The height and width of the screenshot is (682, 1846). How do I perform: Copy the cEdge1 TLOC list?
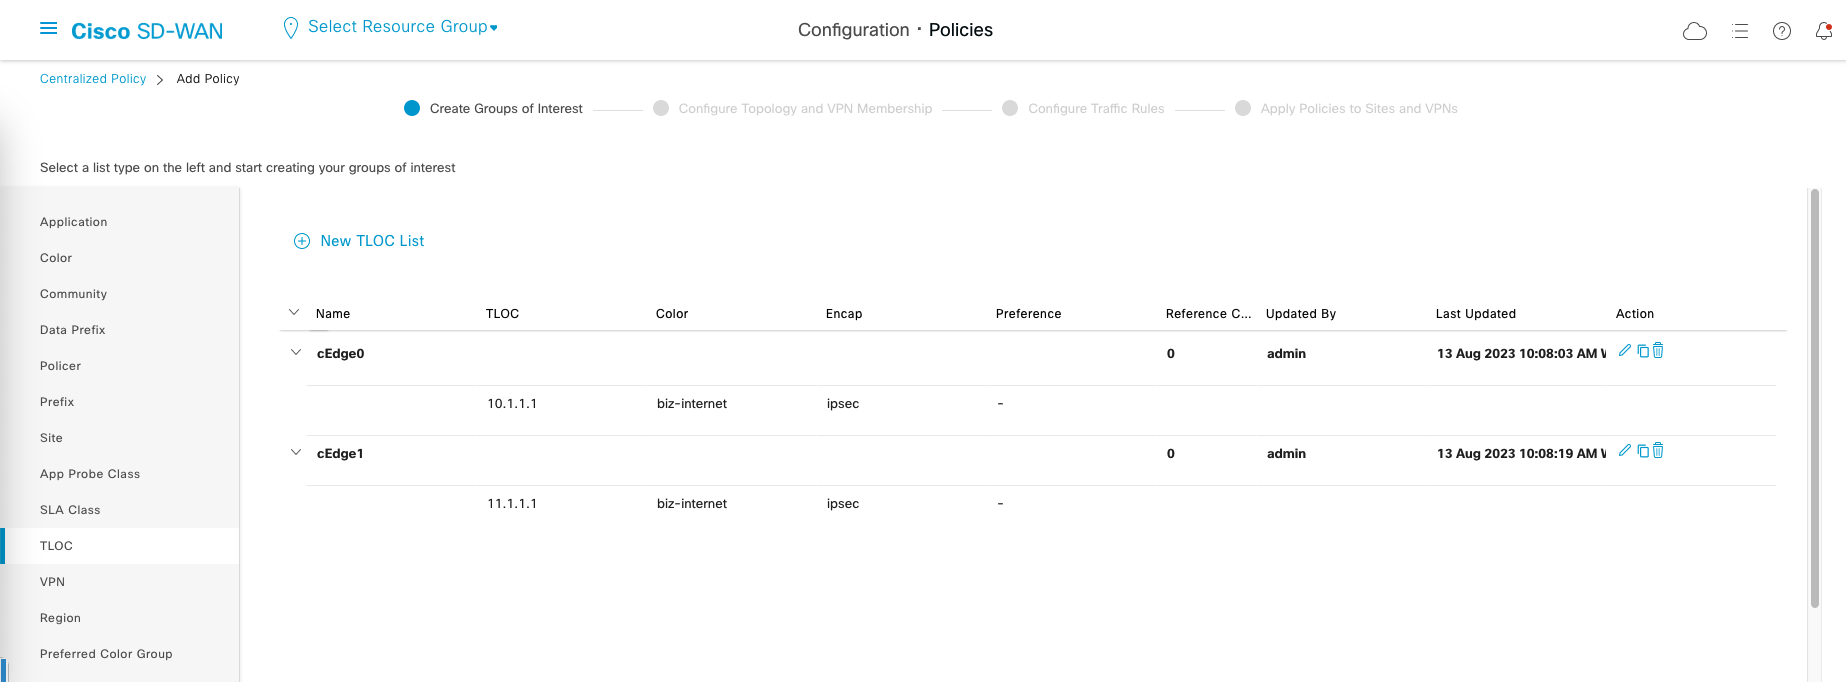pyautogui.click(x=1642, y=450)
